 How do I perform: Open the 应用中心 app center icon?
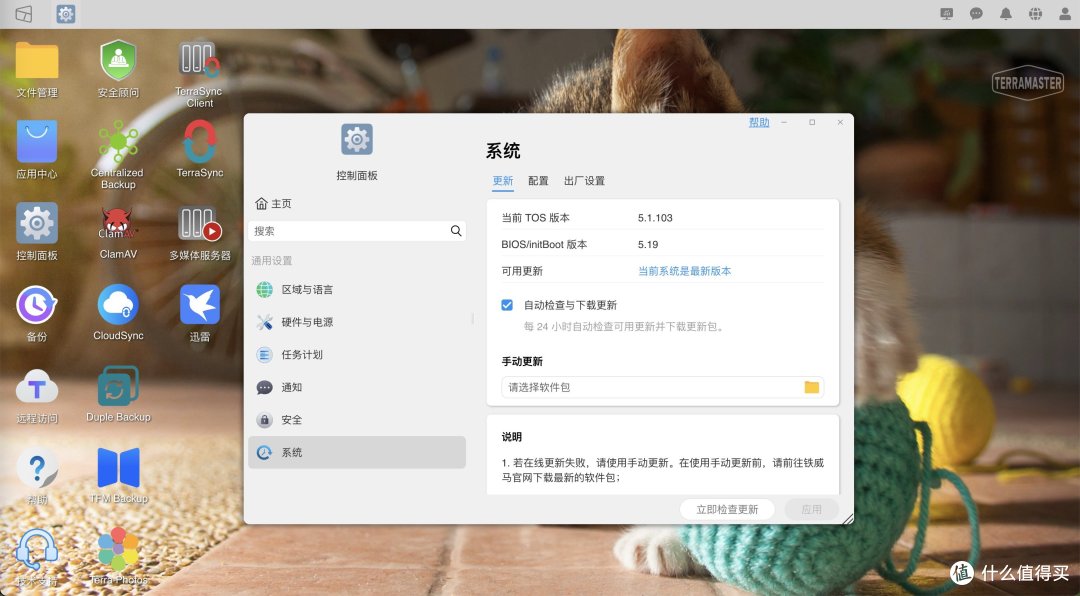[x=37, y=141]
